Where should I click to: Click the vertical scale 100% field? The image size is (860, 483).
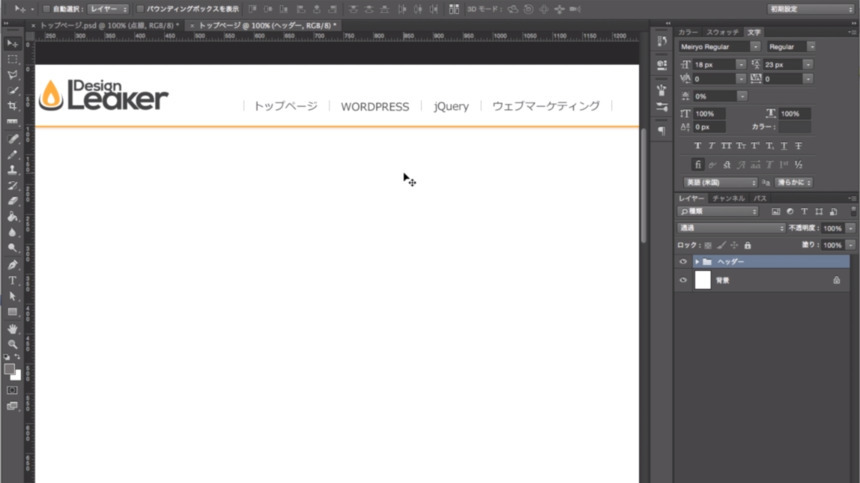(709, 113)
